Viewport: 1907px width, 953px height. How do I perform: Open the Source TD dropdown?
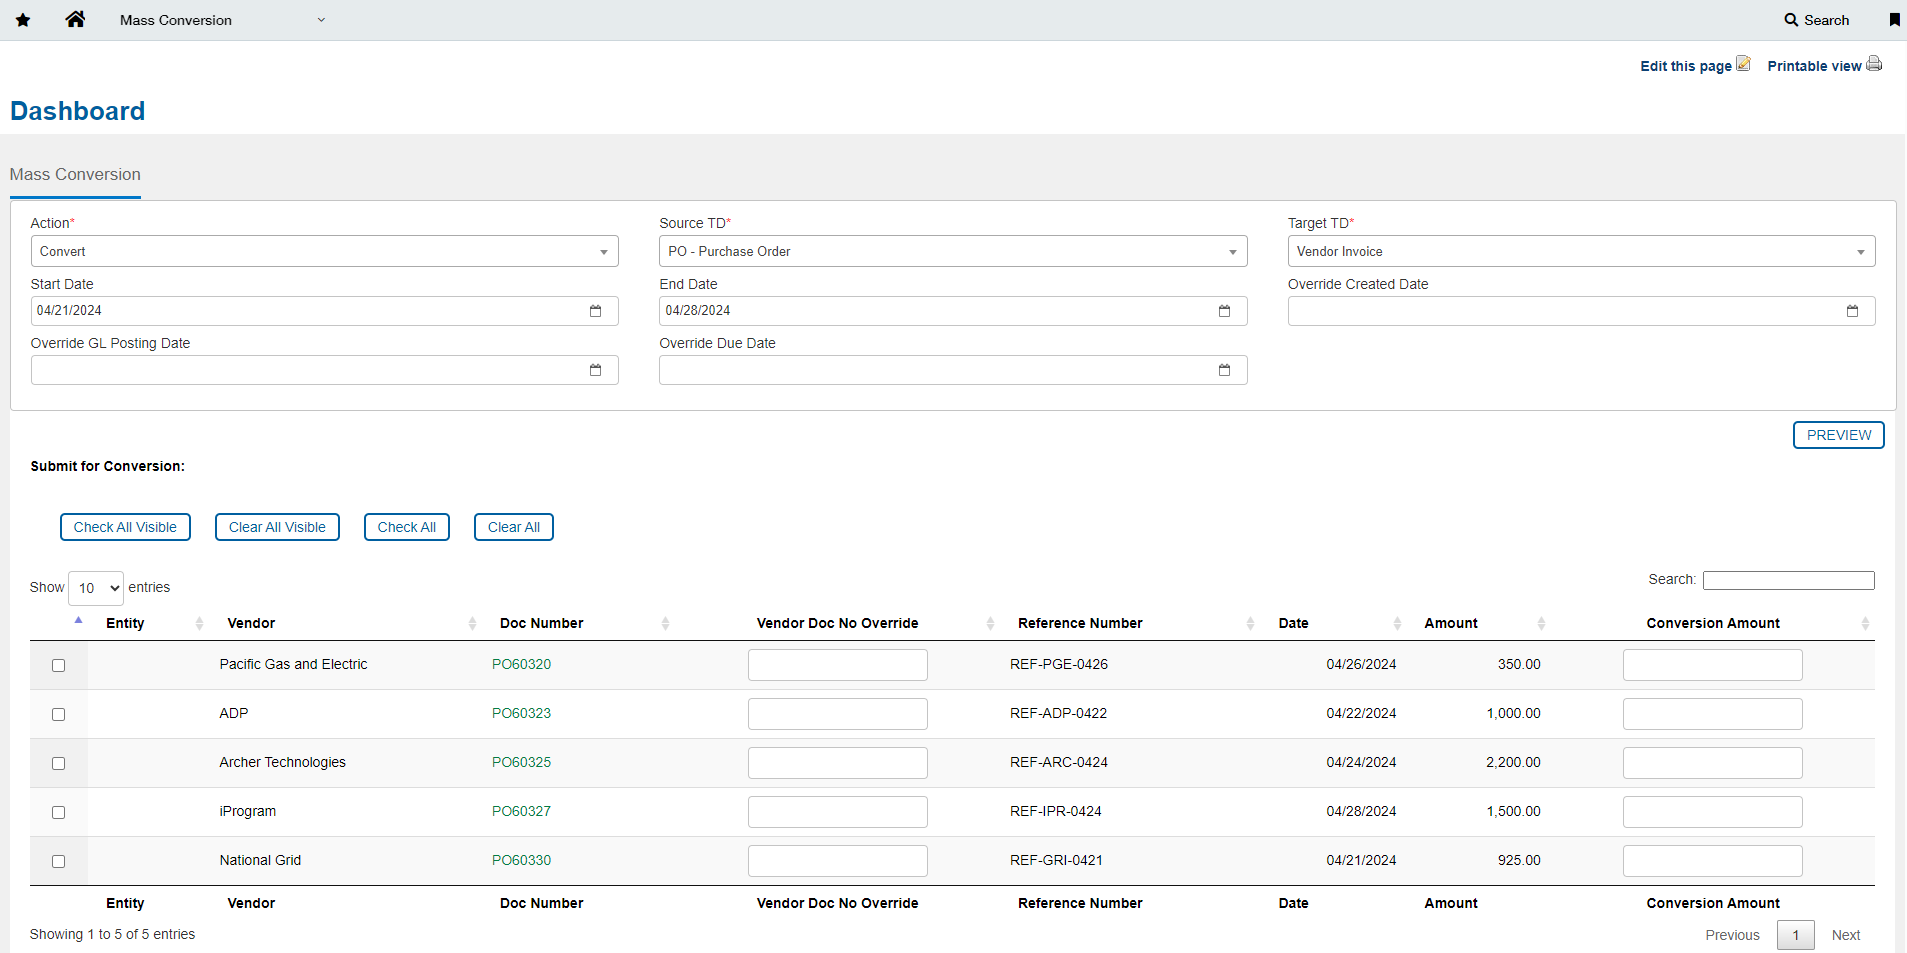coord(952,251)
